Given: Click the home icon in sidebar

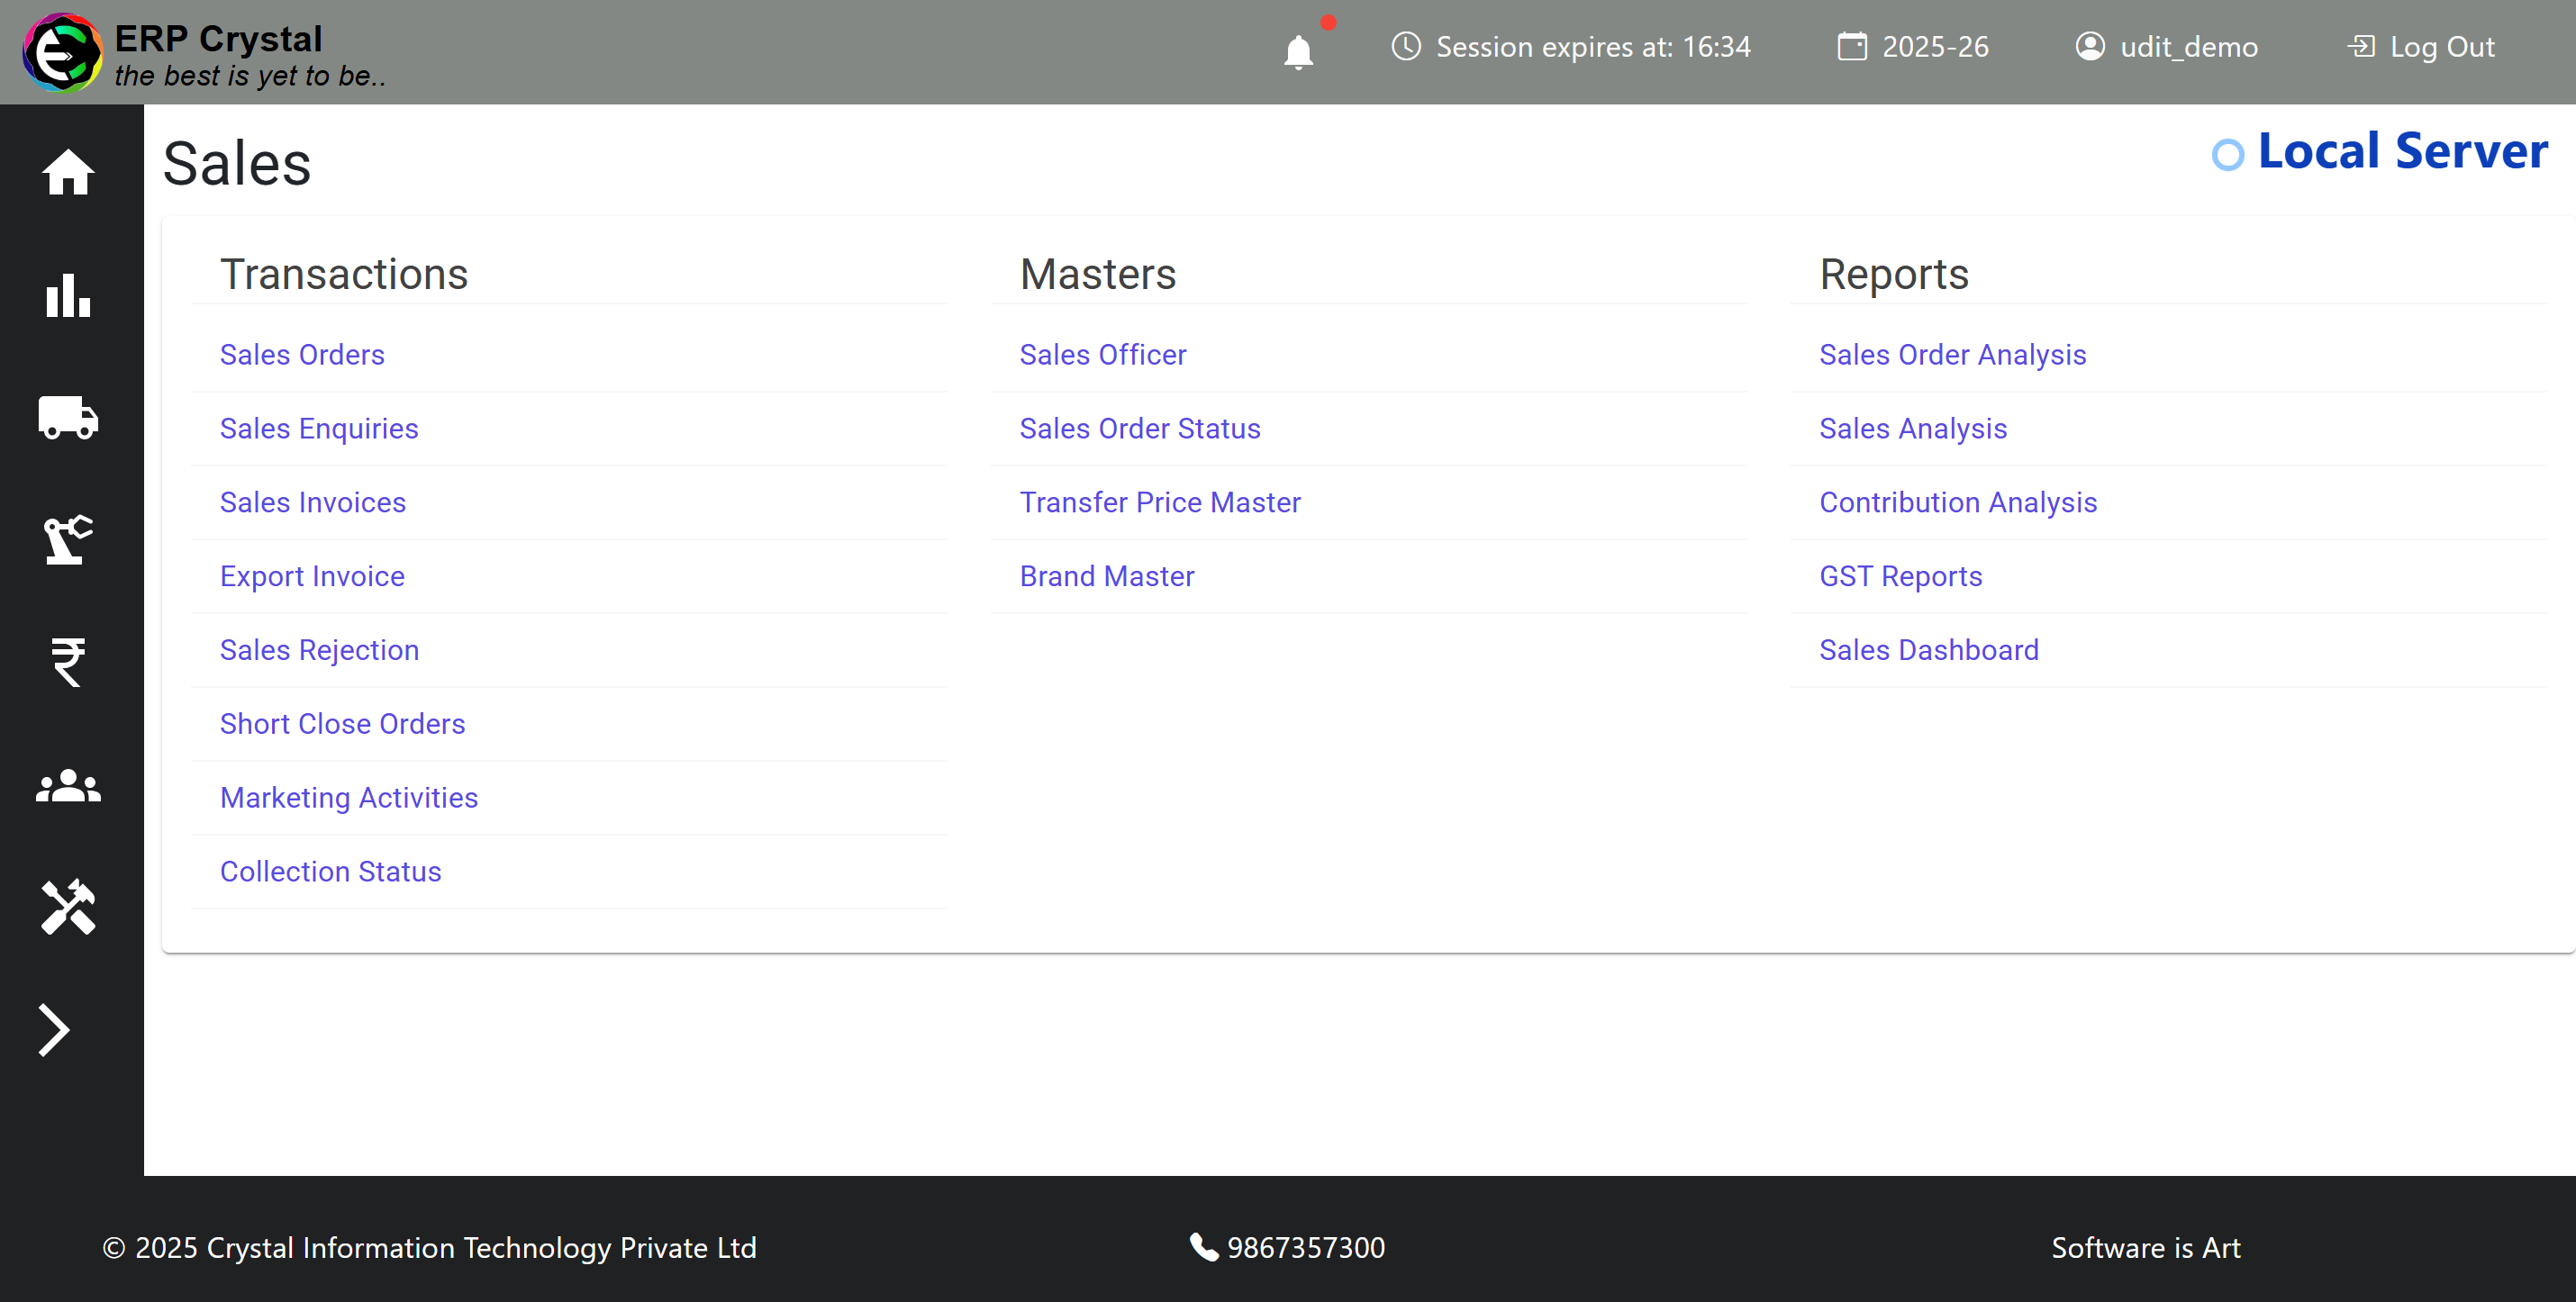Looking at the screenshot, I should 68,172.
